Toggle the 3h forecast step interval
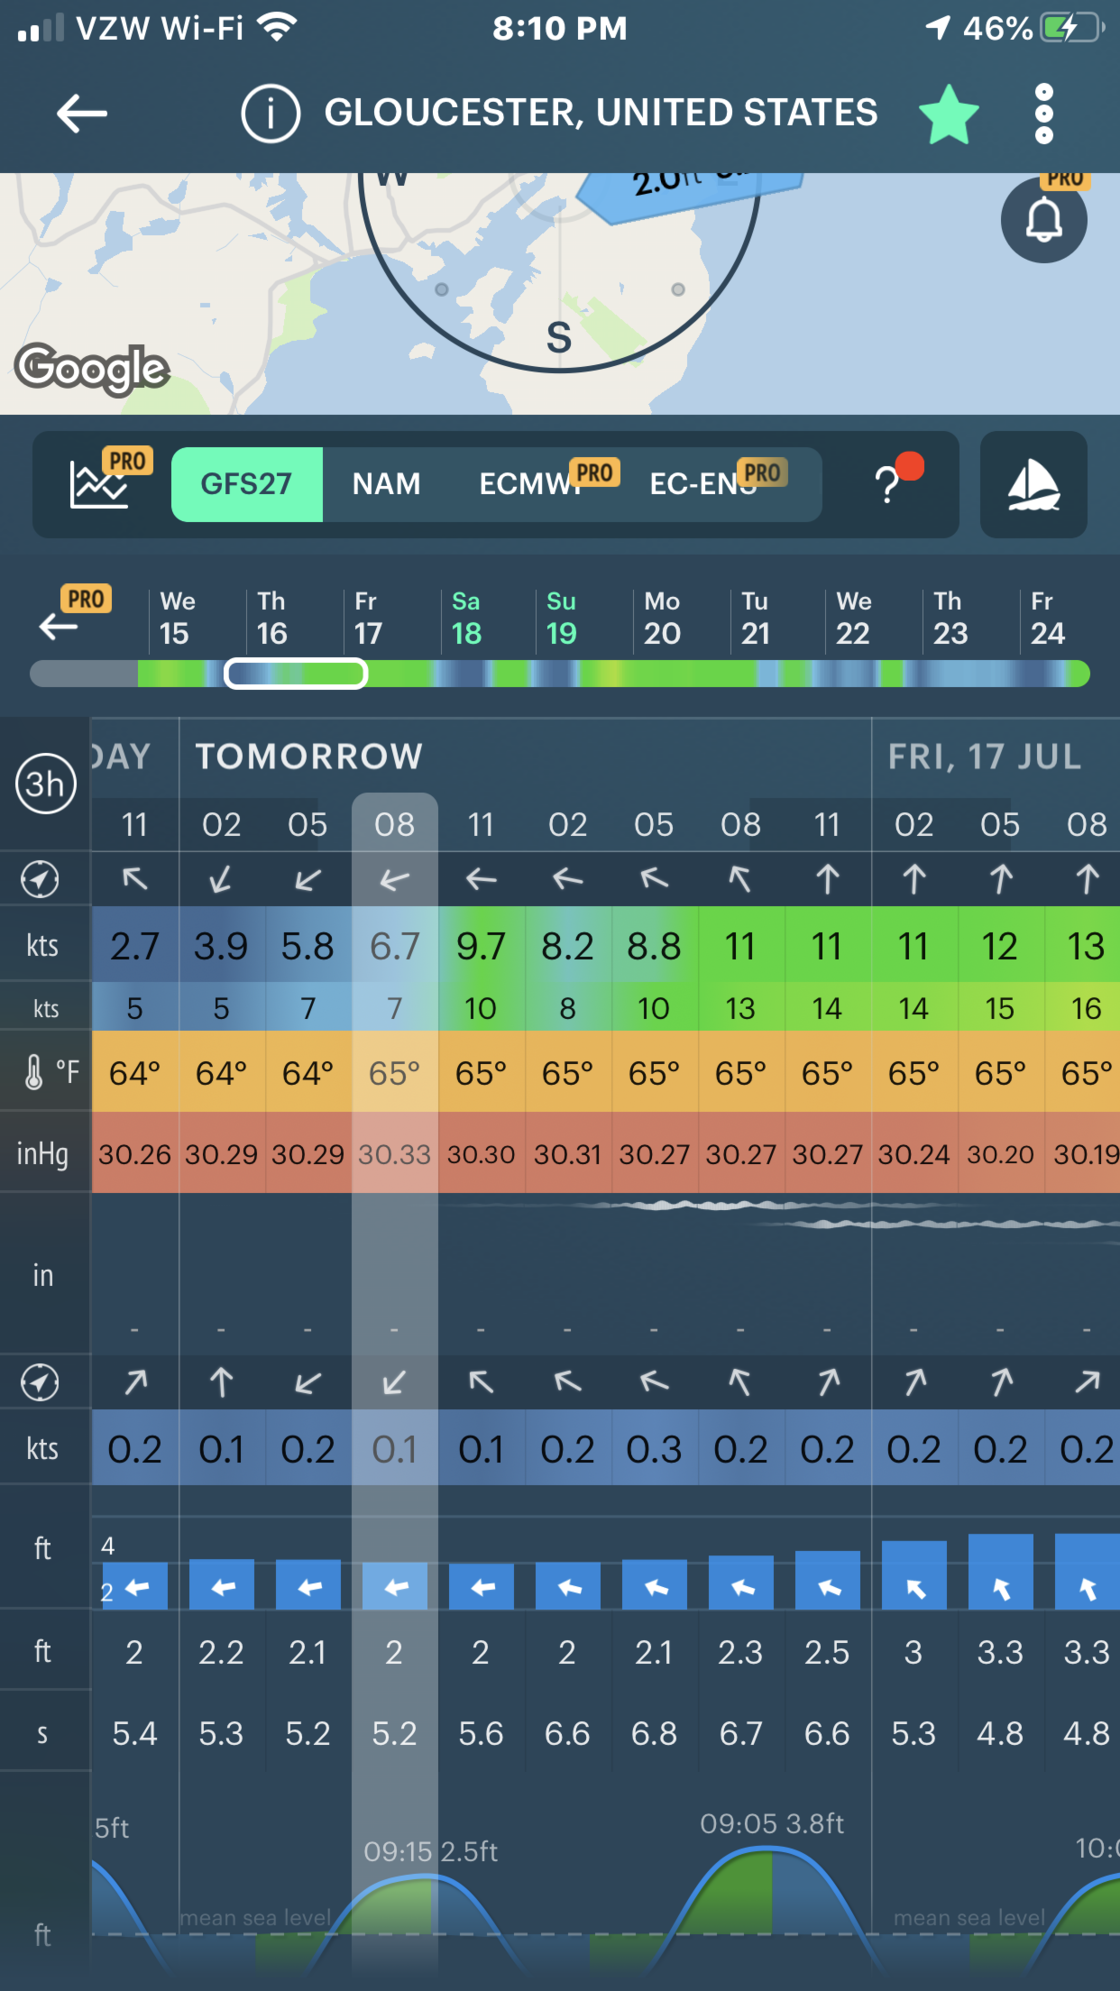Image resolution: width=1120 pixels, height=1991 pixels. tap(45, 784)
